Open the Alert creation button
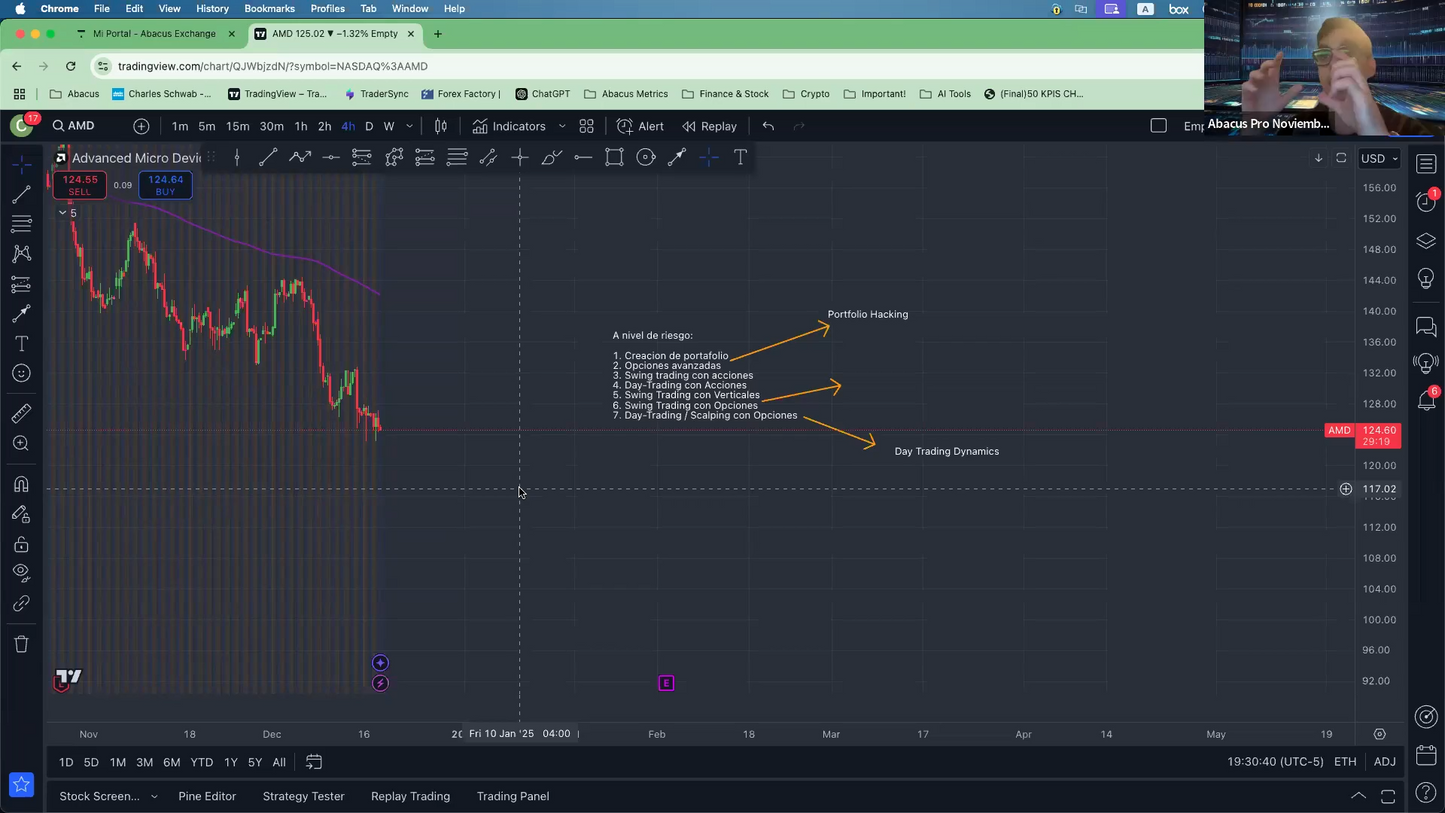The width and height of the screenshot is (1445, 813). 640,126
